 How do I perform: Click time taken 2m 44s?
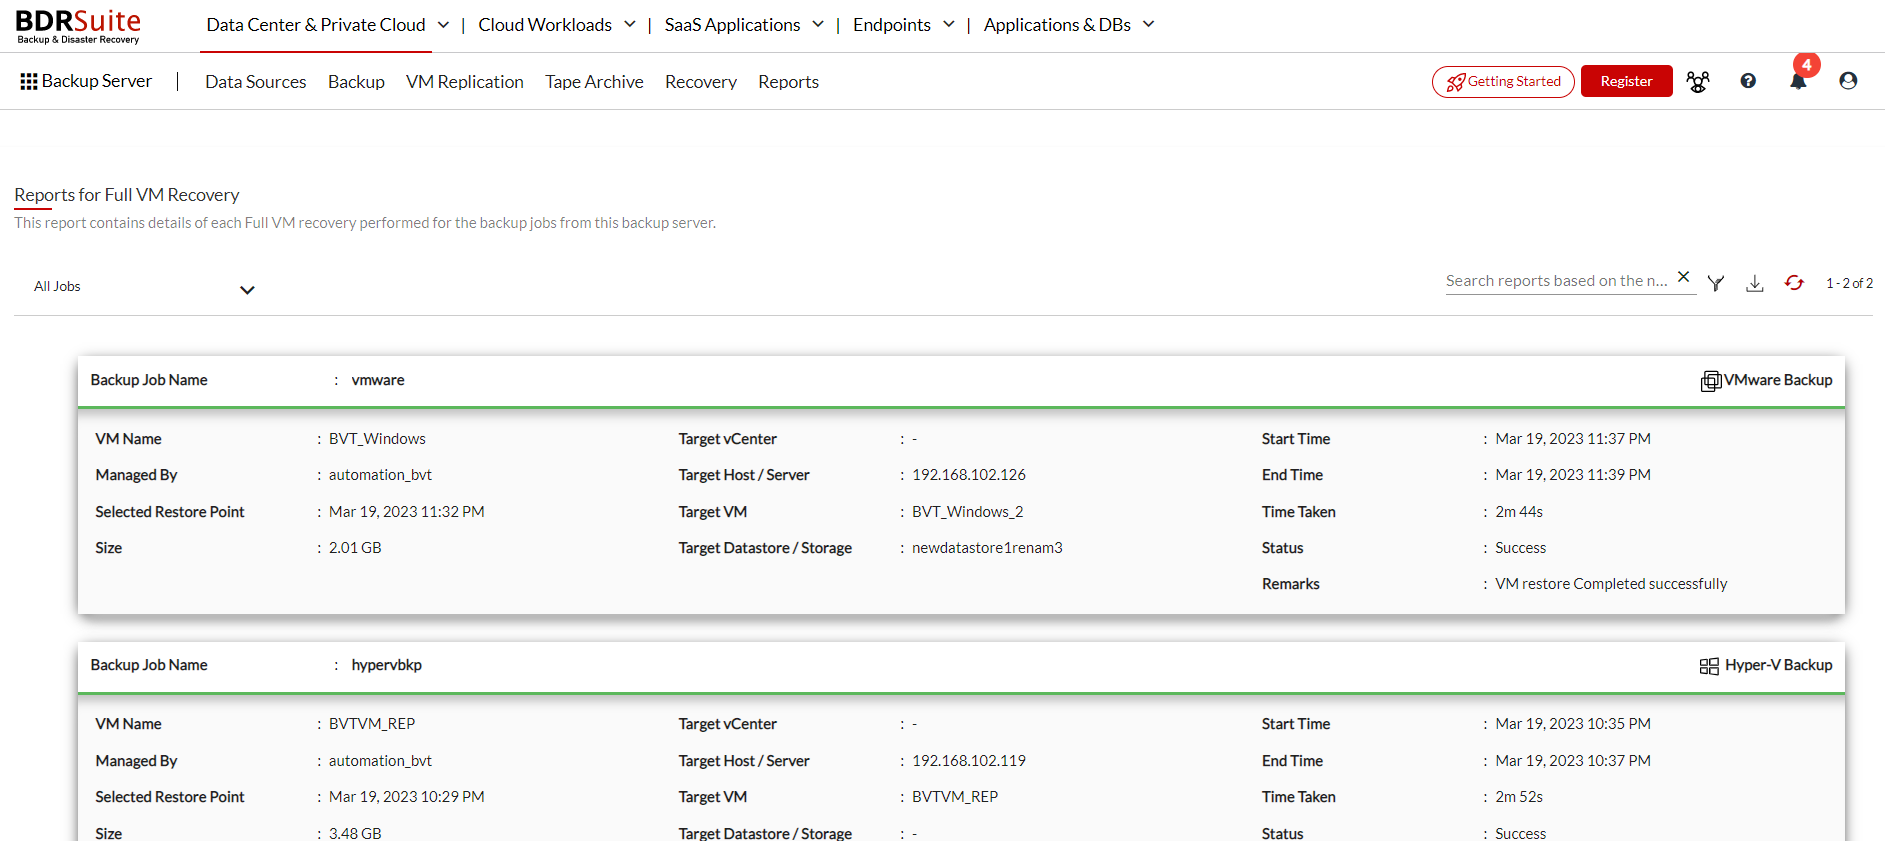tap(1519, 512)
